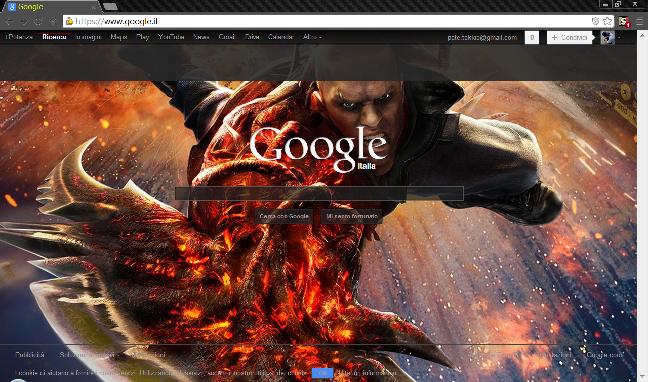648x382 pixels.
Task: Open the Pubblicità footer link
Action: (29, 355)
